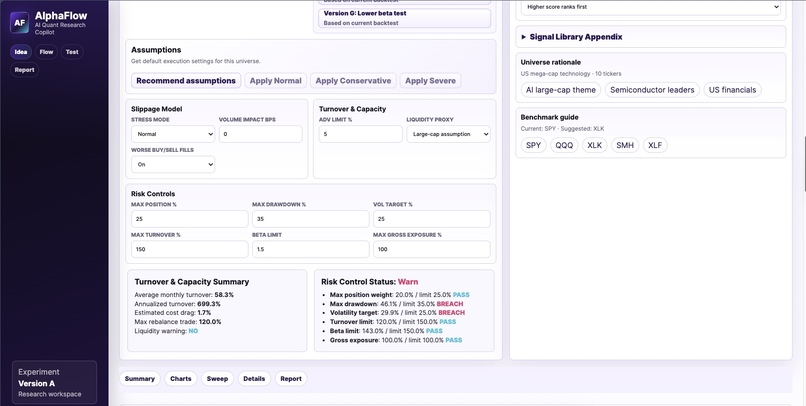Image resolution: width=806 pixels, height=406 pixels.
Task: Switch to the Details tab
Action: tap(254, 379)
